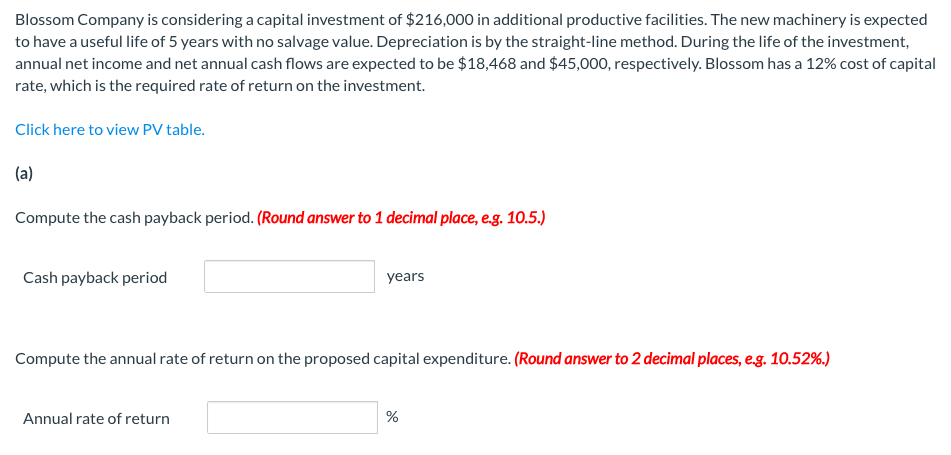The width and height of the screenshot is (951, 455).
Task: Focus the Cash payback period input box
Action: [289, 277]
